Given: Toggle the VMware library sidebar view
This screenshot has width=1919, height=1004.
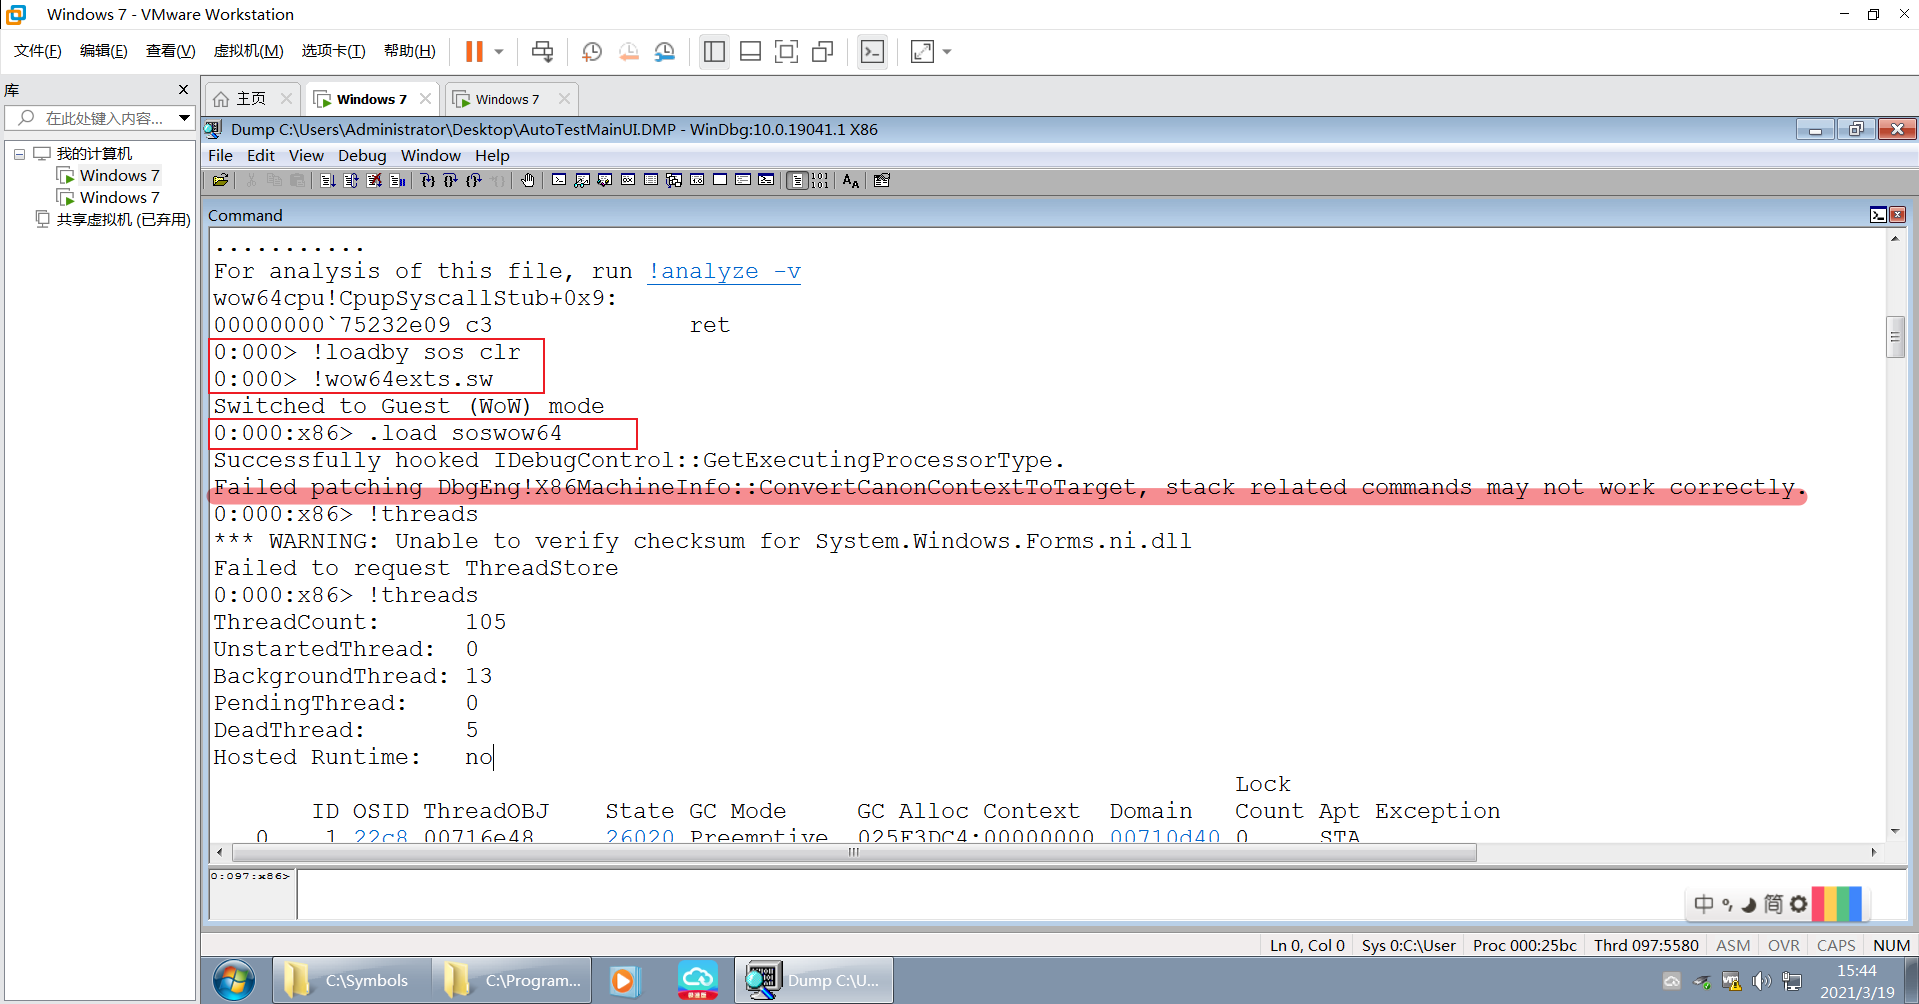Looking at the screenshot, I should click(x=714, y=52).
